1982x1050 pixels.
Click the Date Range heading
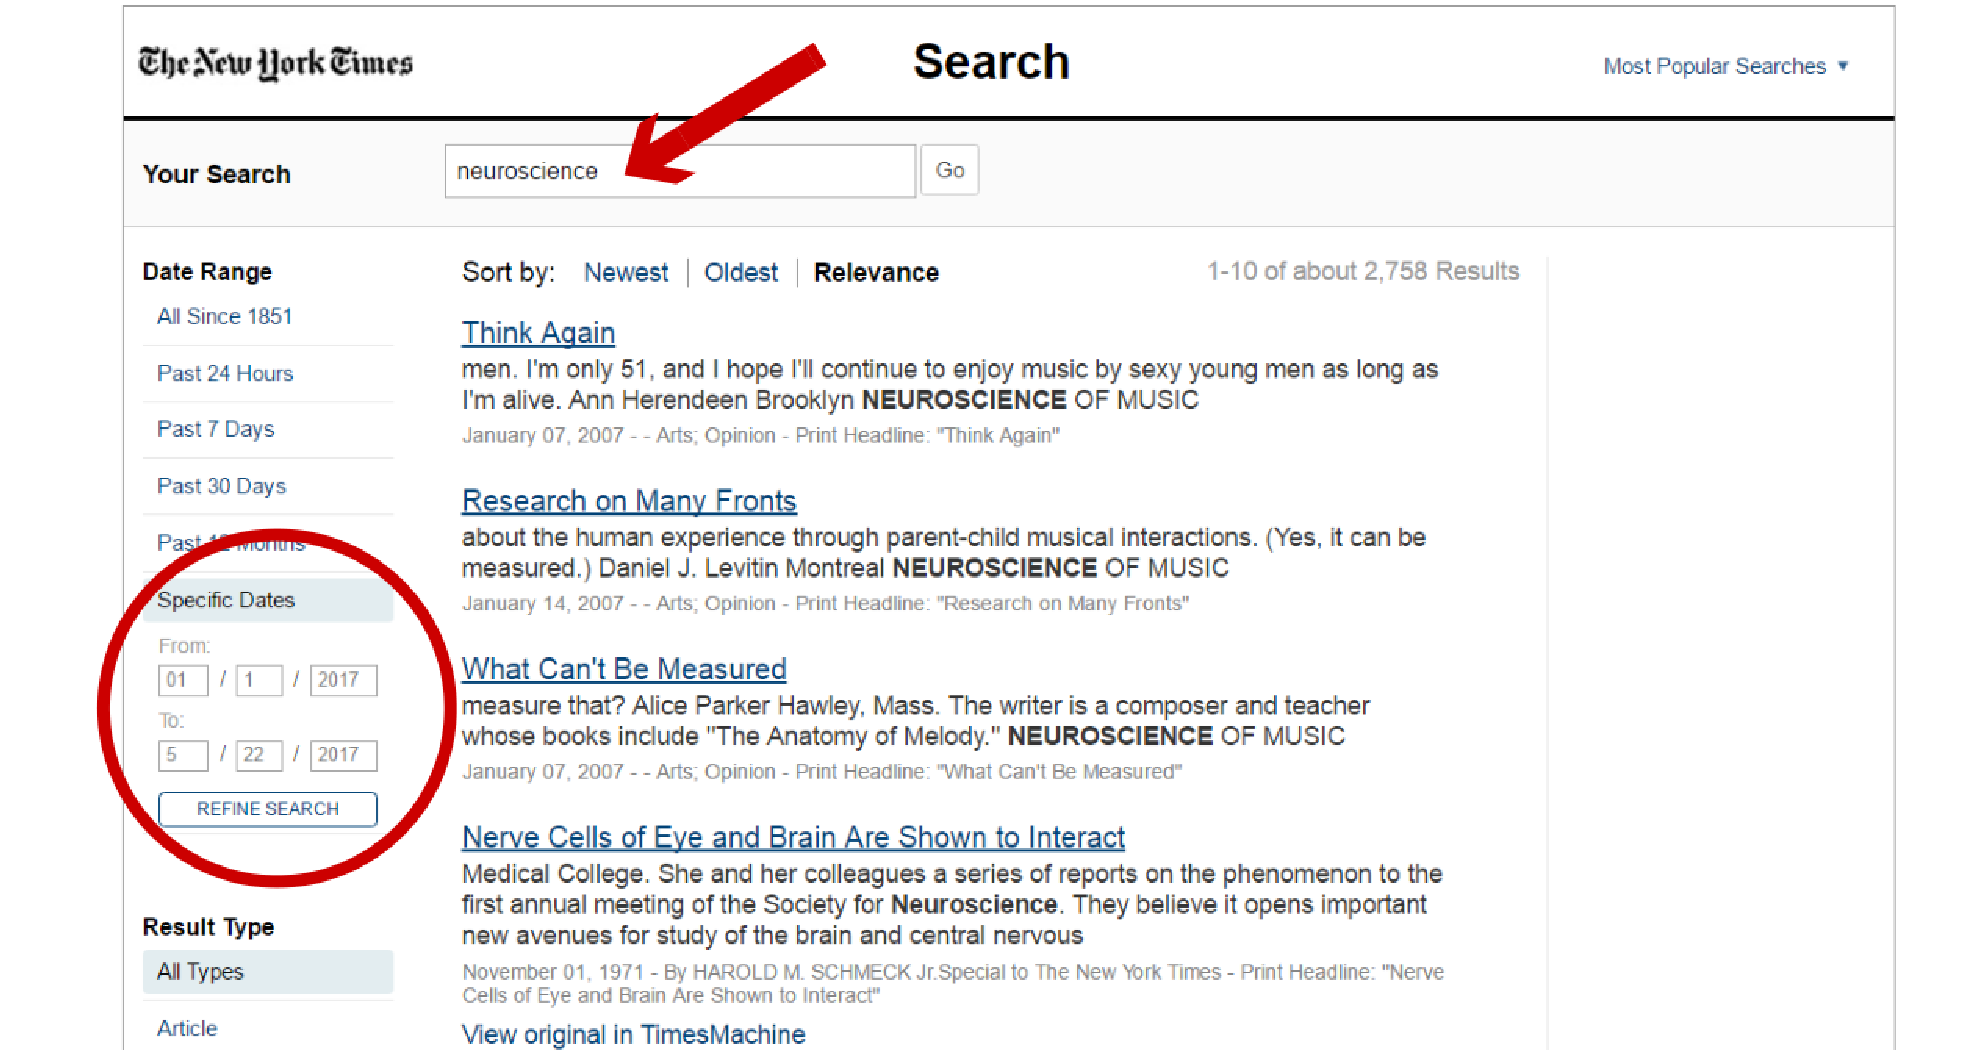point(207,272)
